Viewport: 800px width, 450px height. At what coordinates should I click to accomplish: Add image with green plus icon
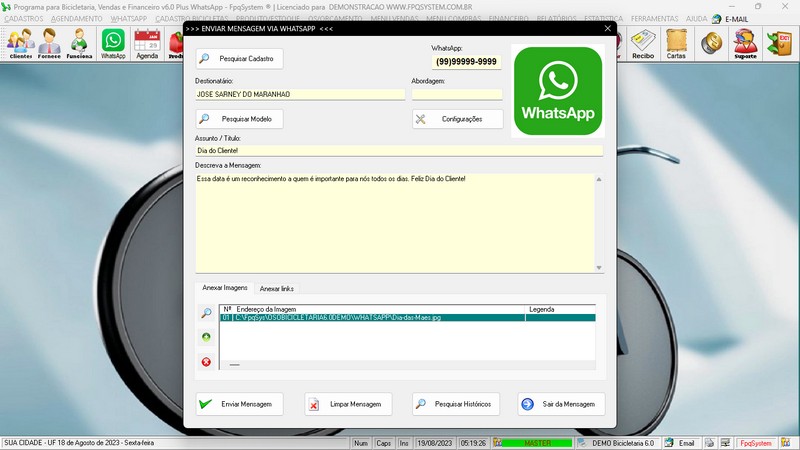[x=206, y=337]
